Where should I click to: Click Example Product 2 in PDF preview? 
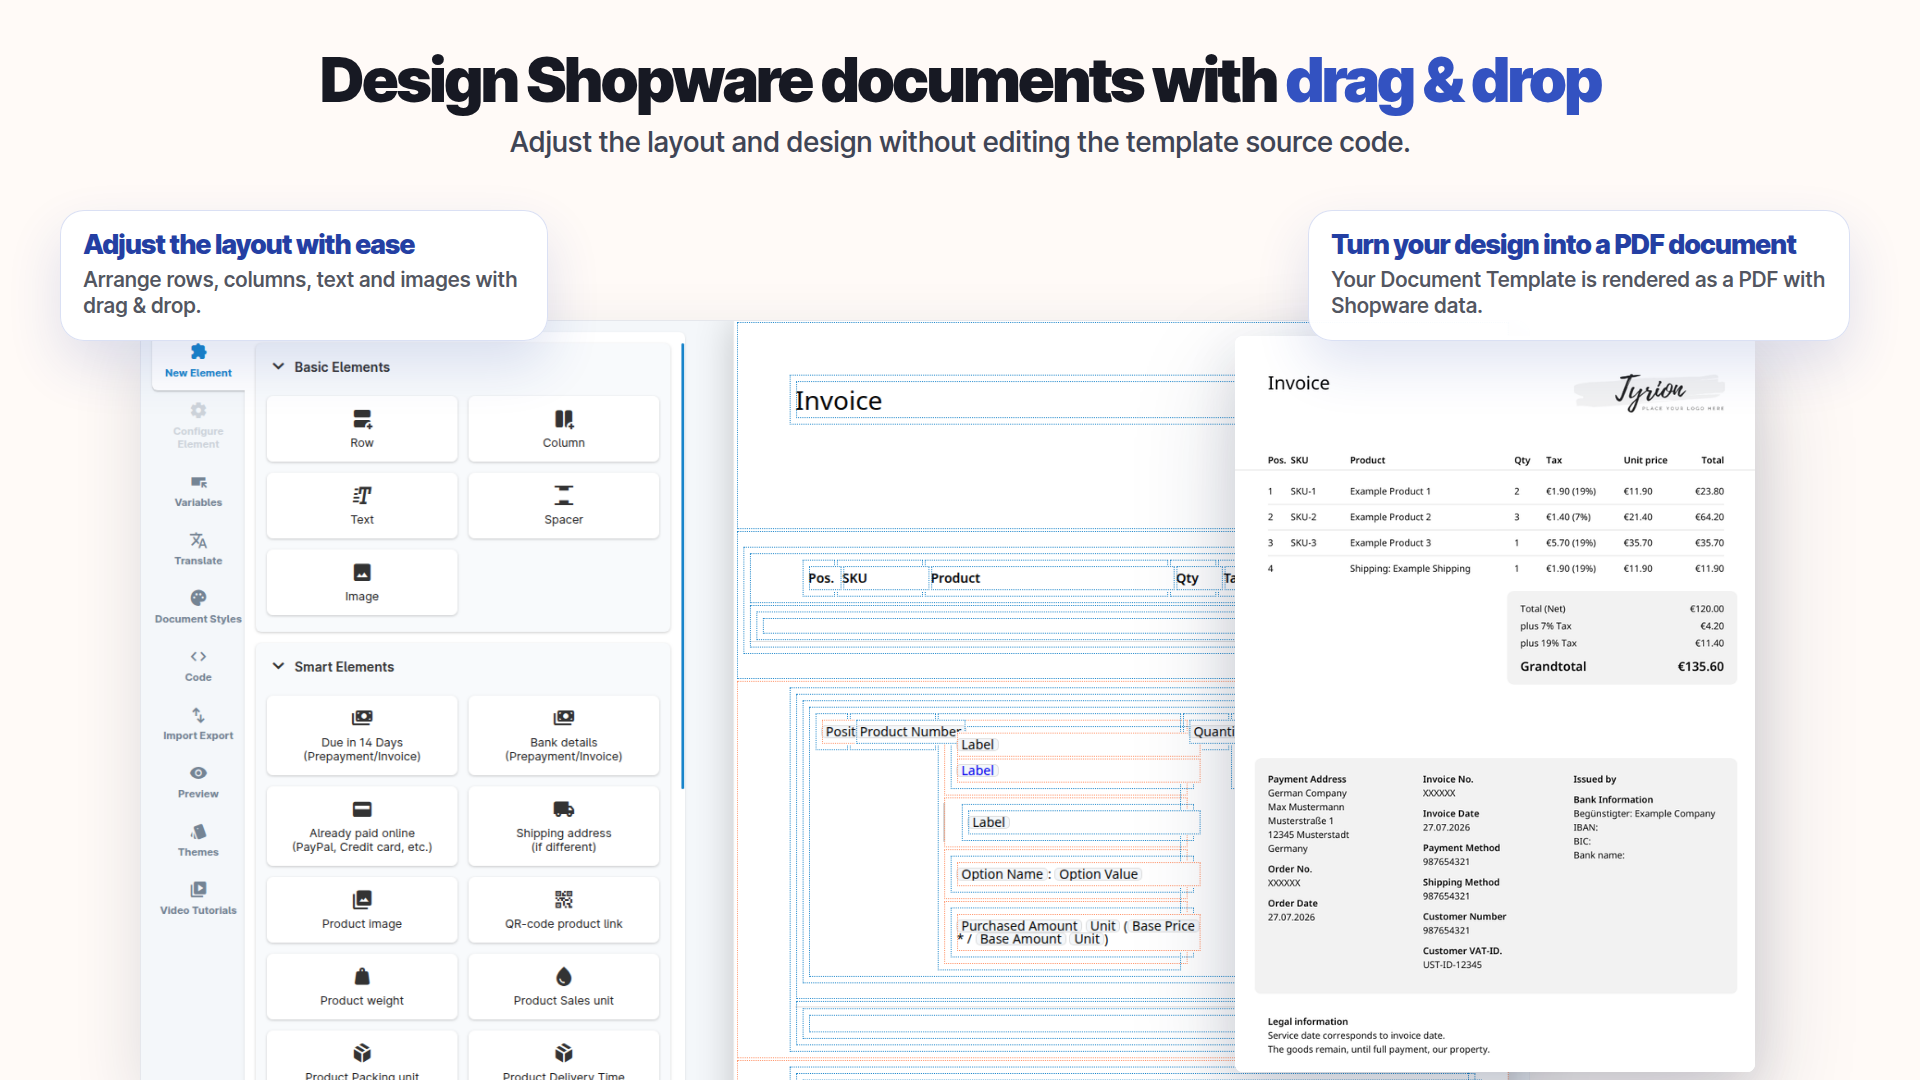[x=1390, y=518]
